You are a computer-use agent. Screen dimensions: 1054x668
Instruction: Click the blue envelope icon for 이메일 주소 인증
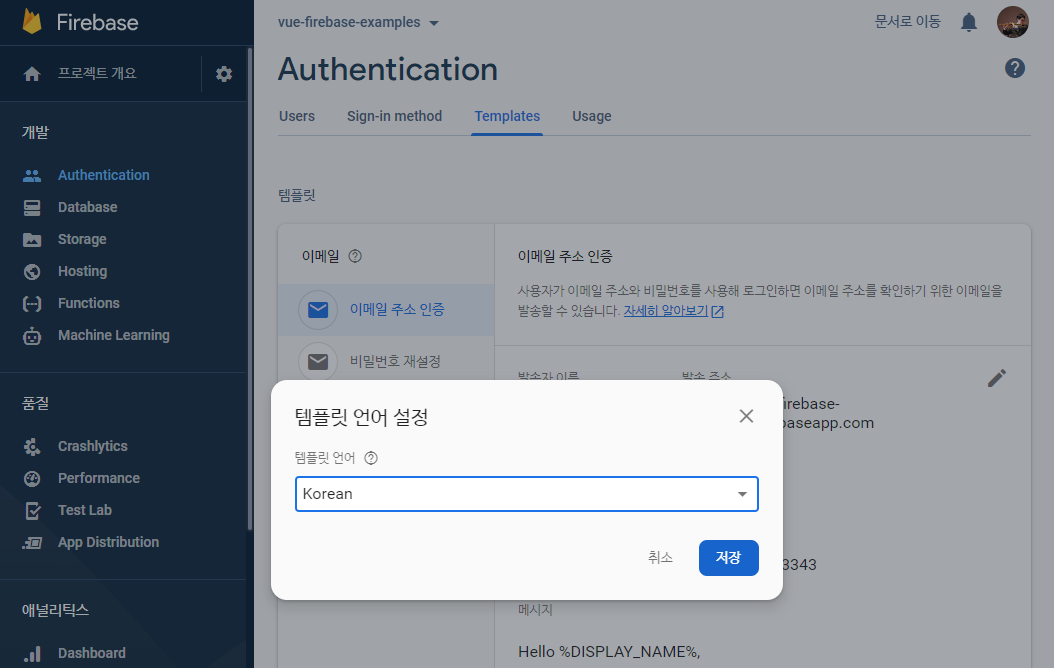pyautogui.click(x=318, y=310)
